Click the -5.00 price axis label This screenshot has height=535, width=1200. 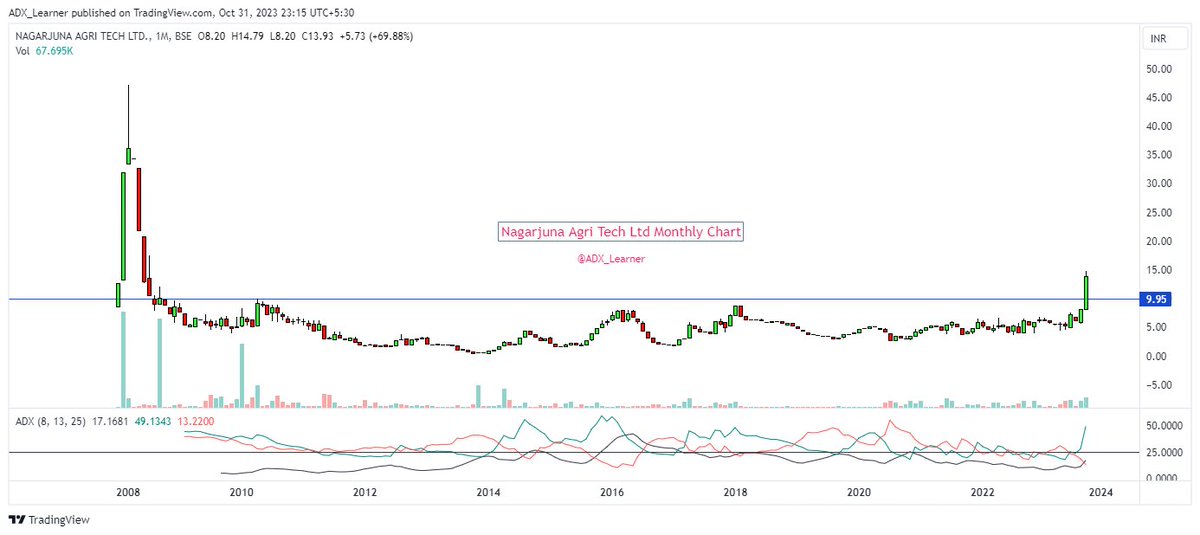1158,385
